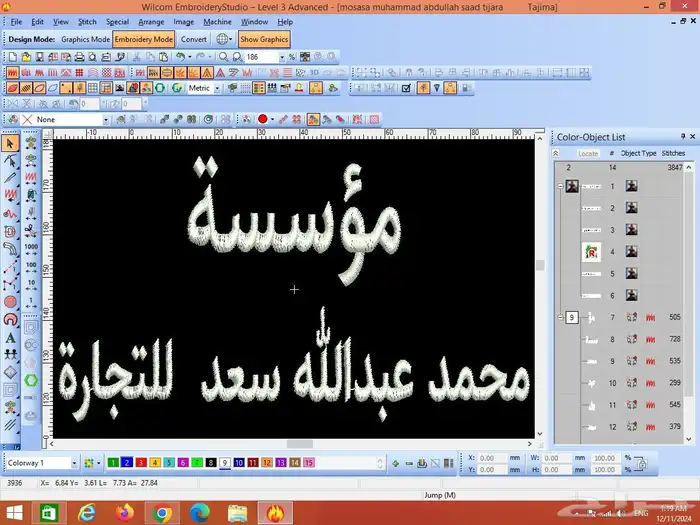Select the arrow Select Object tool
Viewport: 700px width, 525px height.
click(9, 143)
